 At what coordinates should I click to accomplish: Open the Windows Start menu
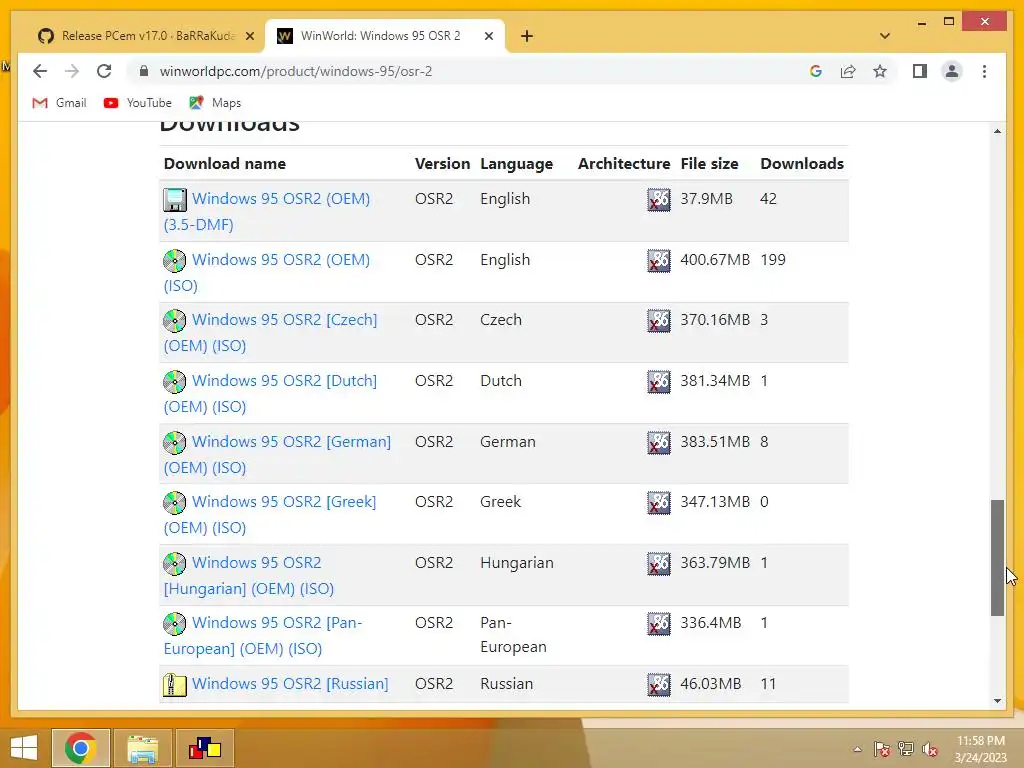click(24, 748)
